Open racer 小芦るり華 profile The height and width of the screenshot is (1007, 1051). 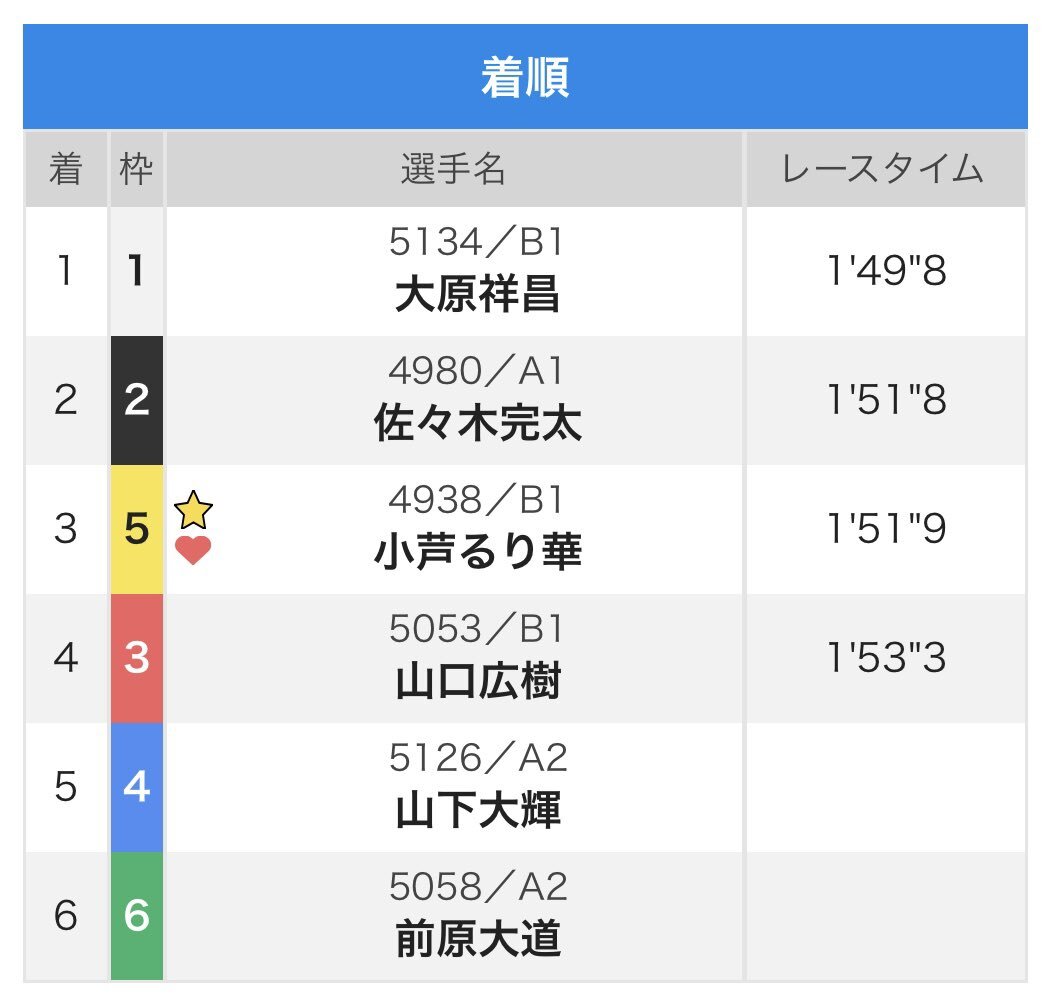(x=477, y=552)
